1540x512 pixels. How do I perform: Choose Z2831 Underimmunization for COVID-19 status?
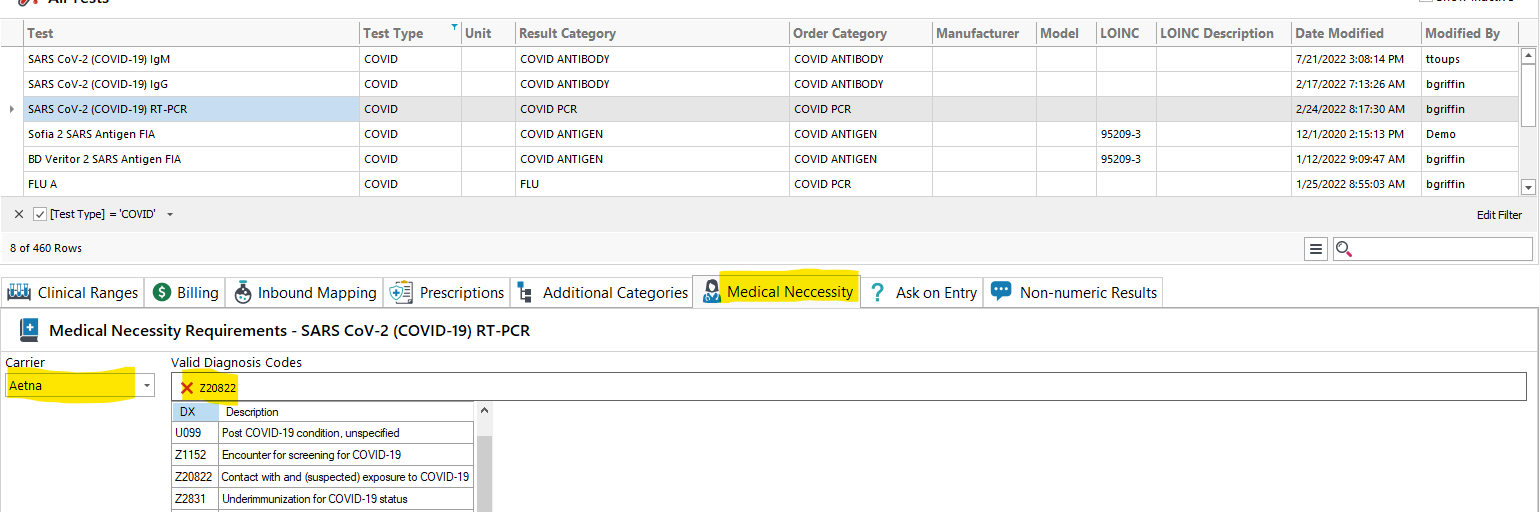pyautogui.click(x=323, y=499)
